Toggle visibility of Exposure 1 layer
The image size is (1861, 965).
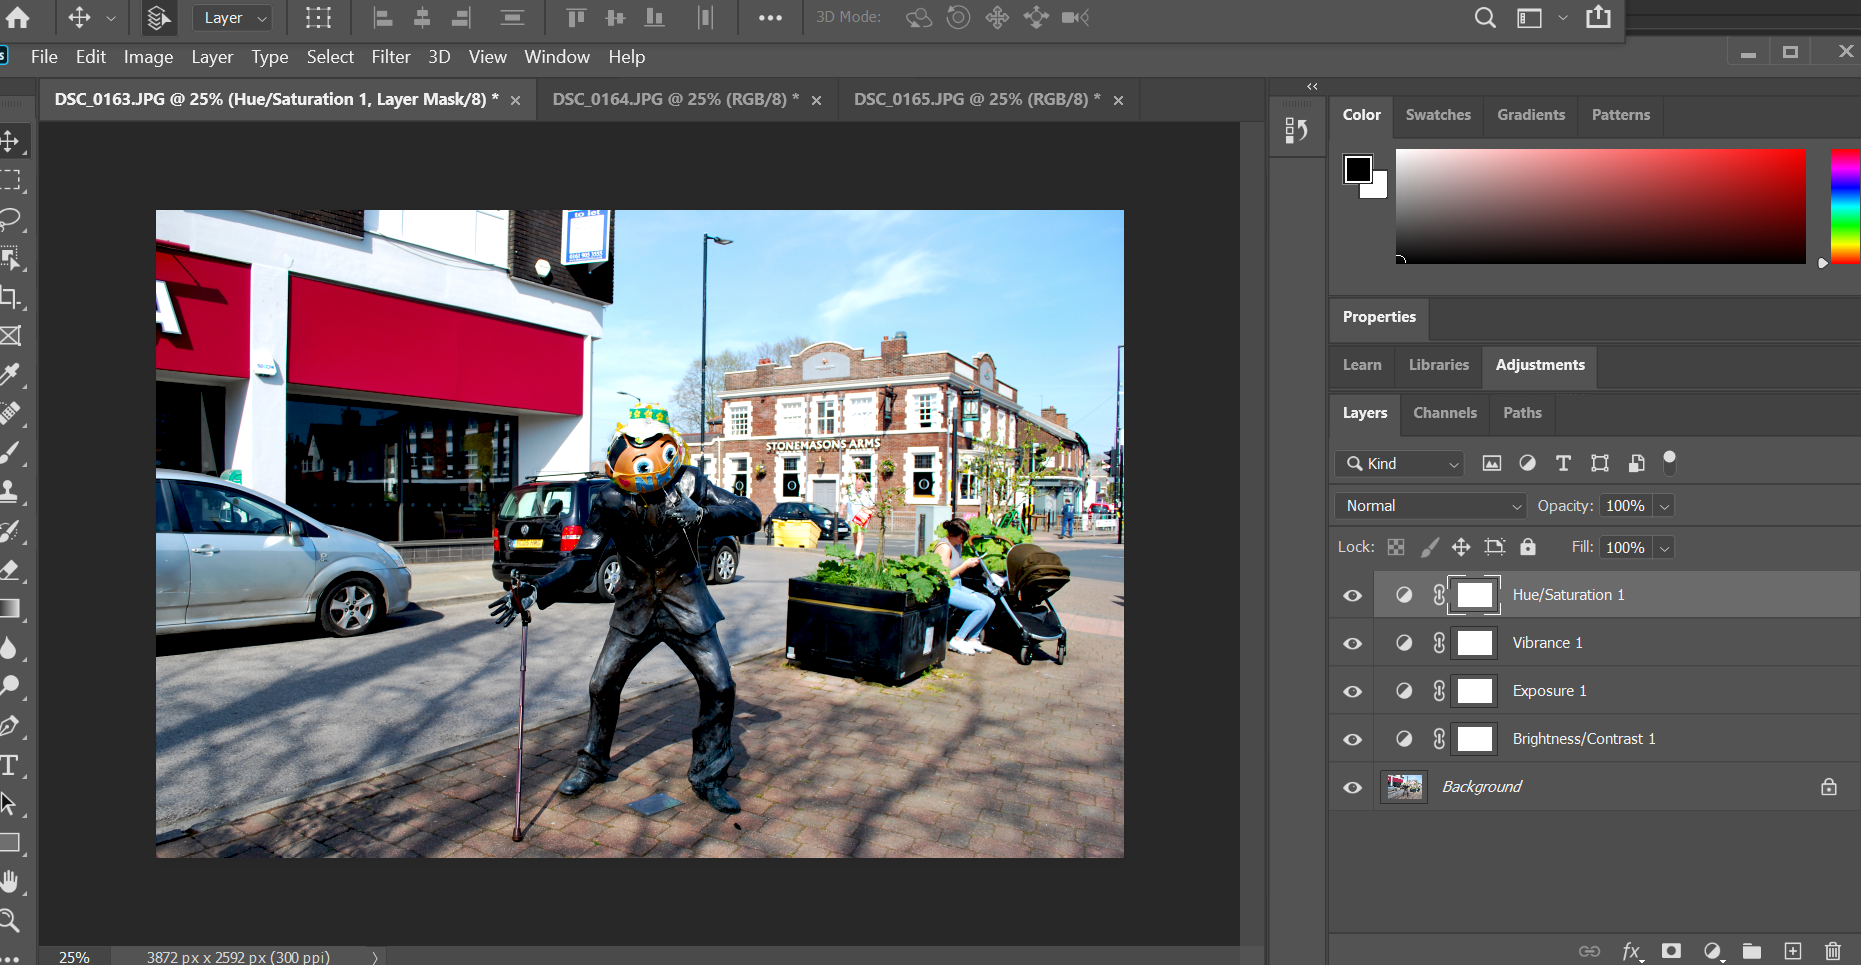[x=1352, y=691]
